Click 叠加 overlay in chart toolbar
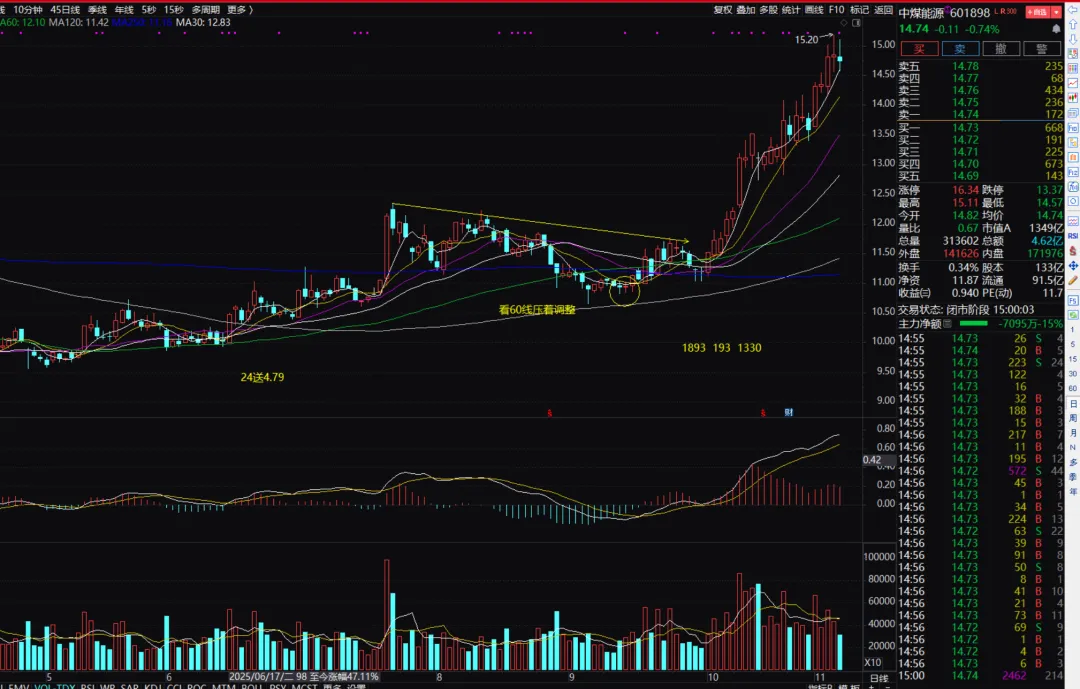Image resolution: width=1080 pixels, height=689 pixels. 745,10
